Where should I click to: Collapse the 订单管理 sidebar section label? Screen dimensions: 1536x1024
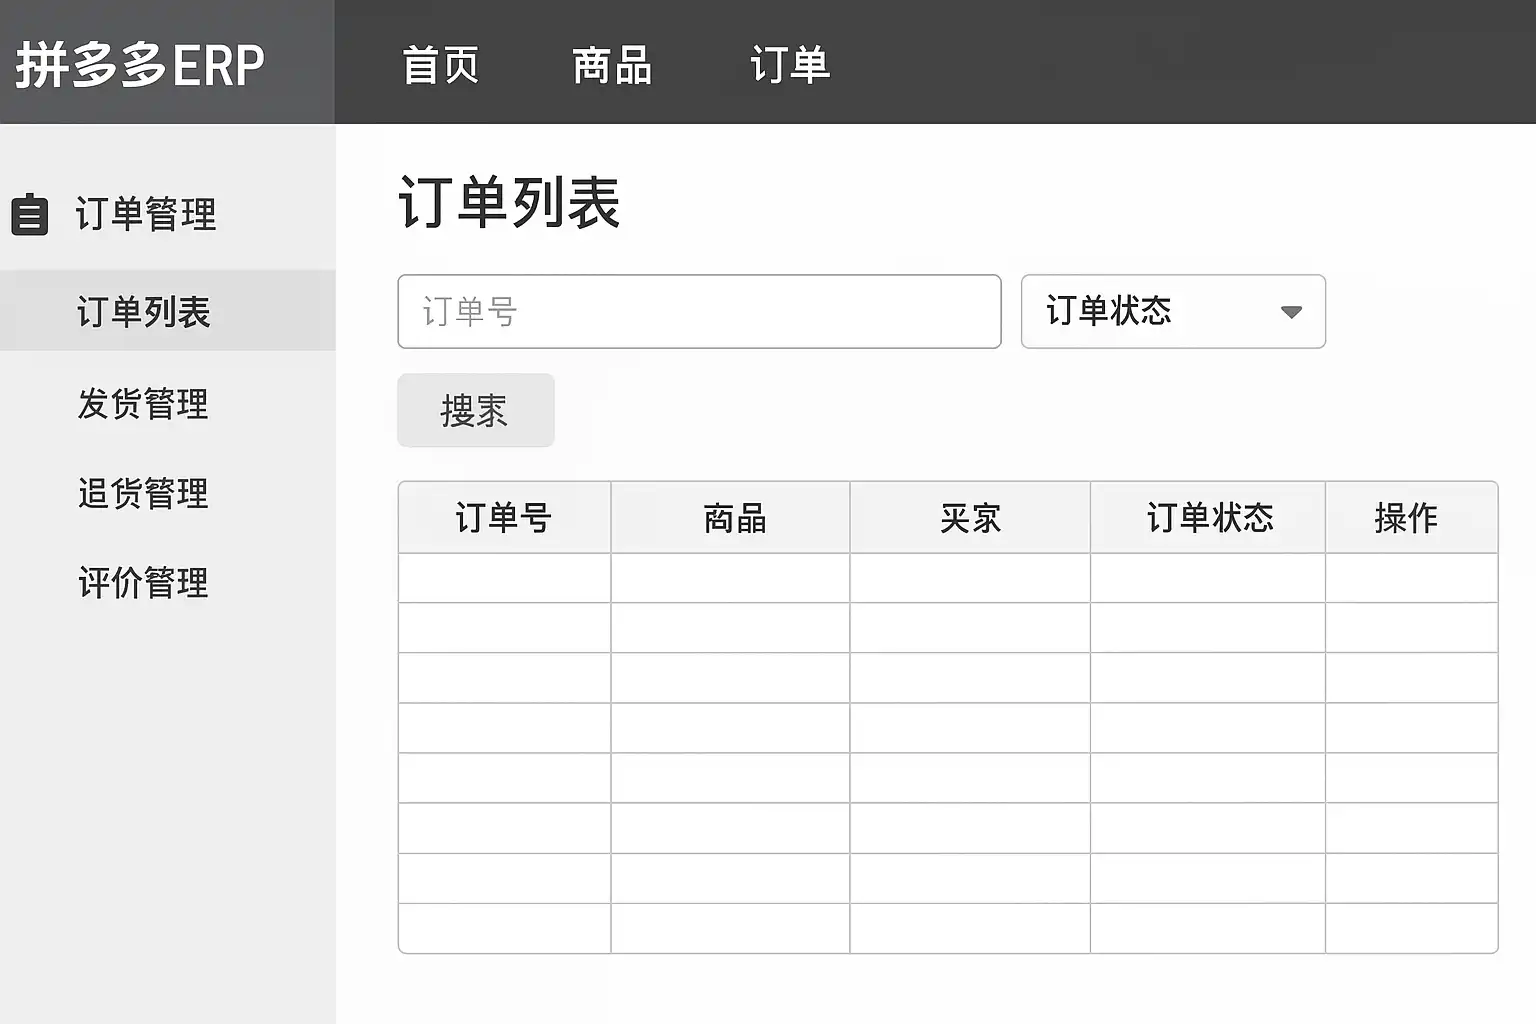click(x=146, y=214)
